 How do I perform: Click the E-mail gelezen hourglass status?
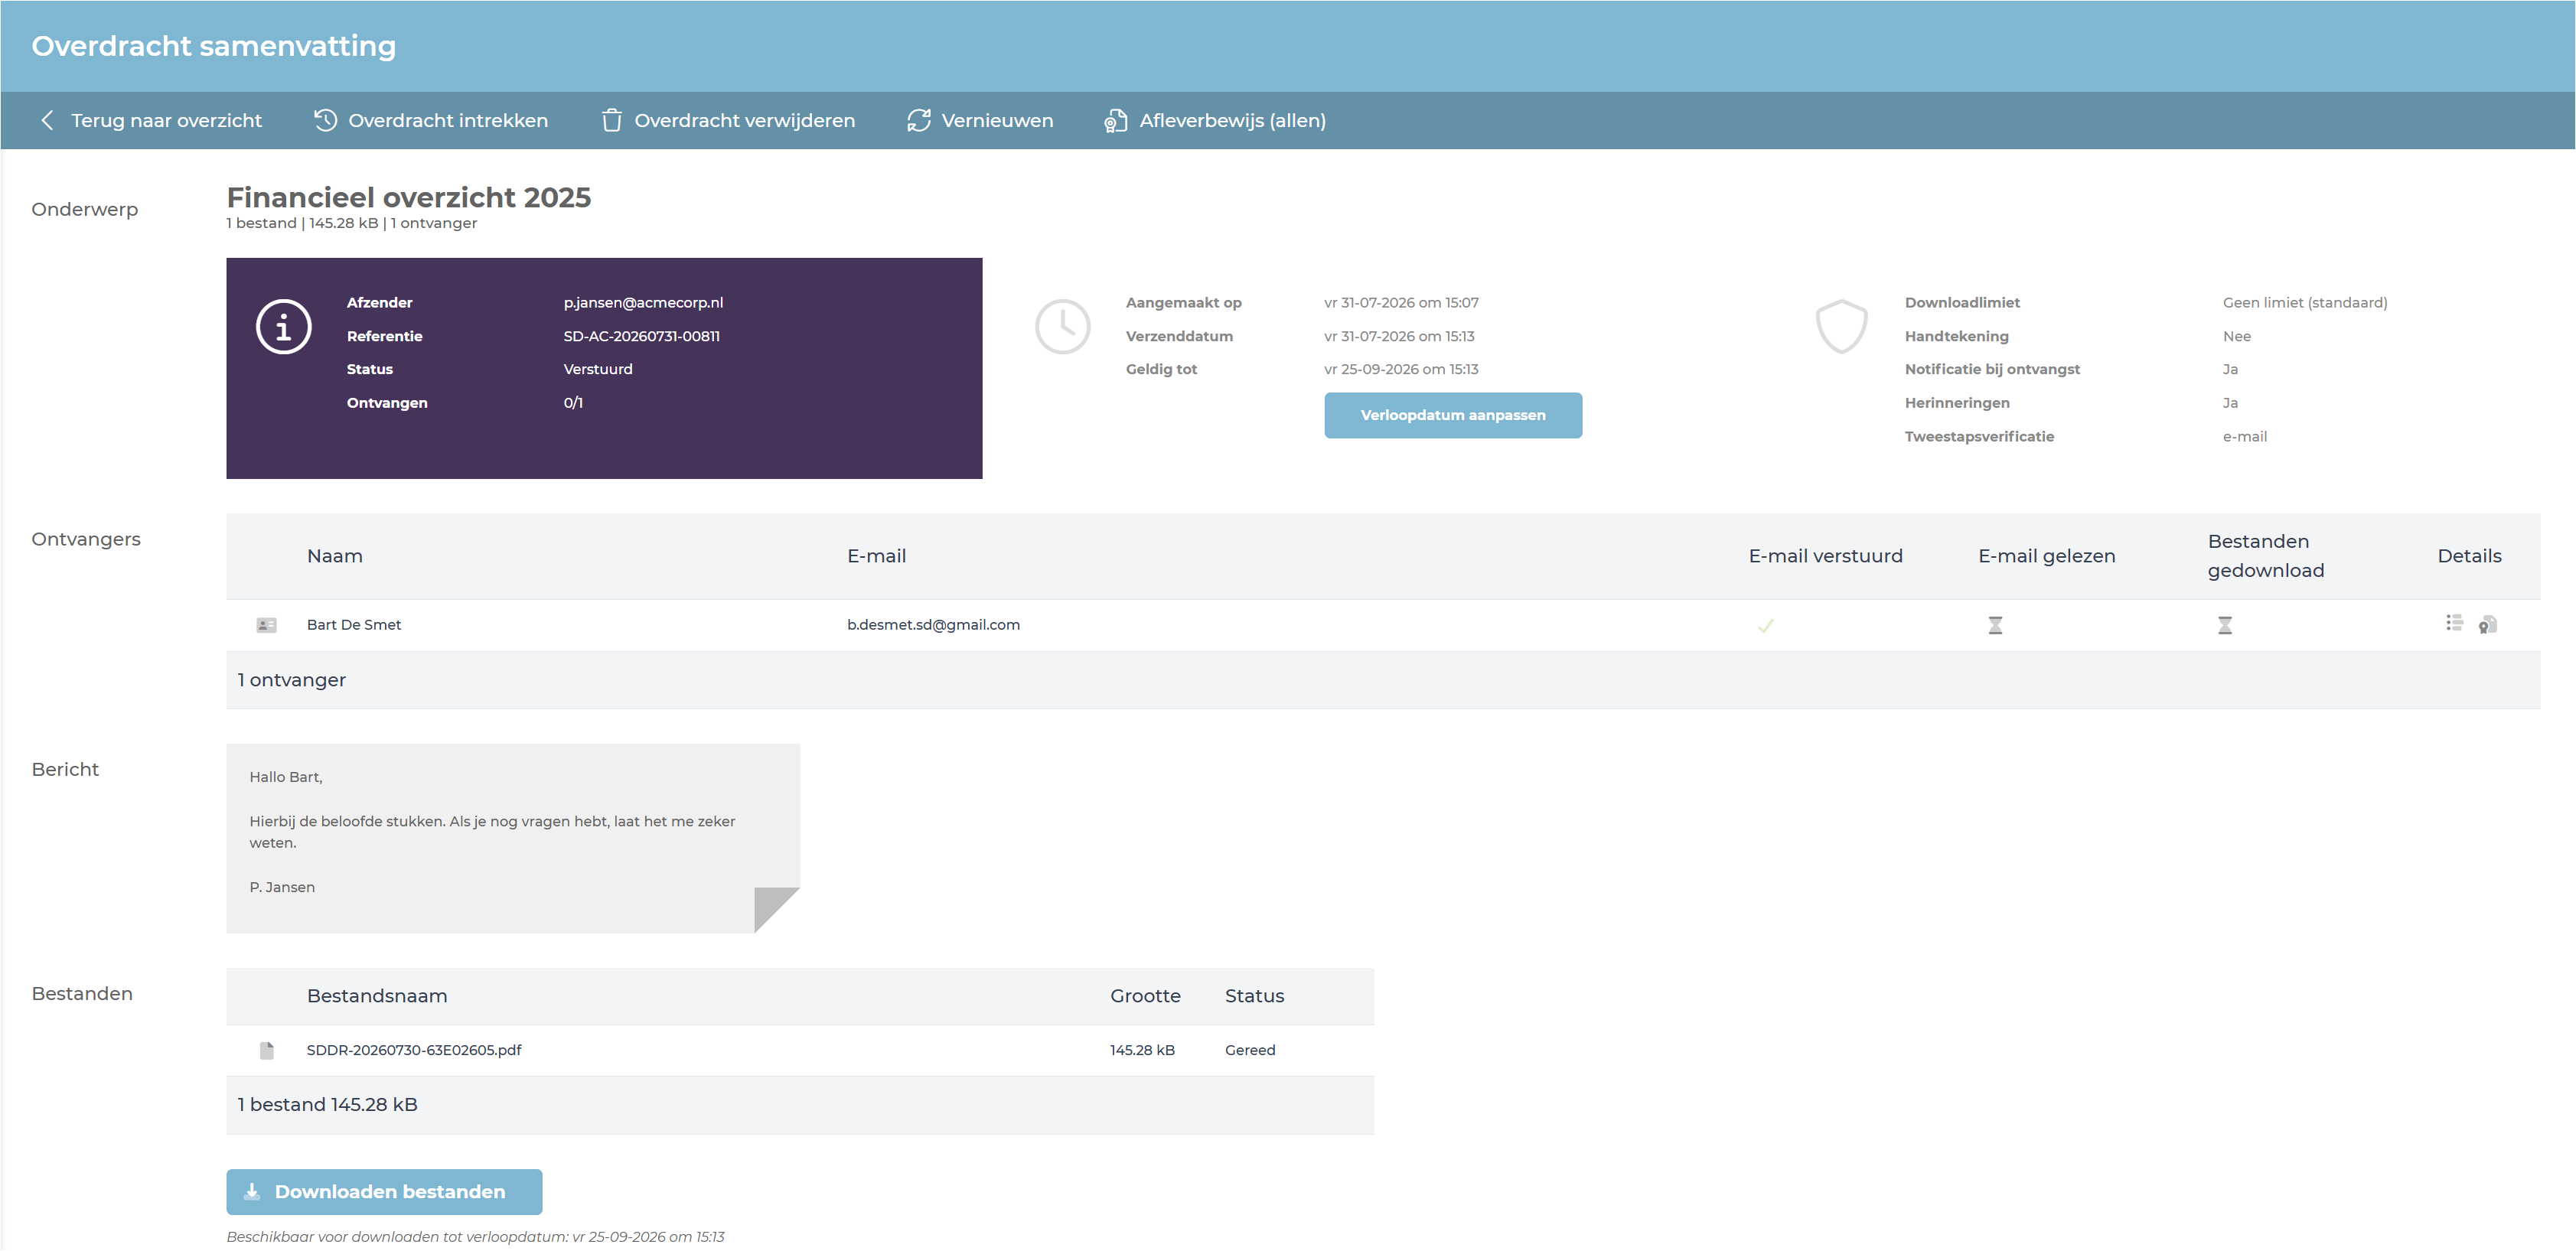[x=1995, y=625]
